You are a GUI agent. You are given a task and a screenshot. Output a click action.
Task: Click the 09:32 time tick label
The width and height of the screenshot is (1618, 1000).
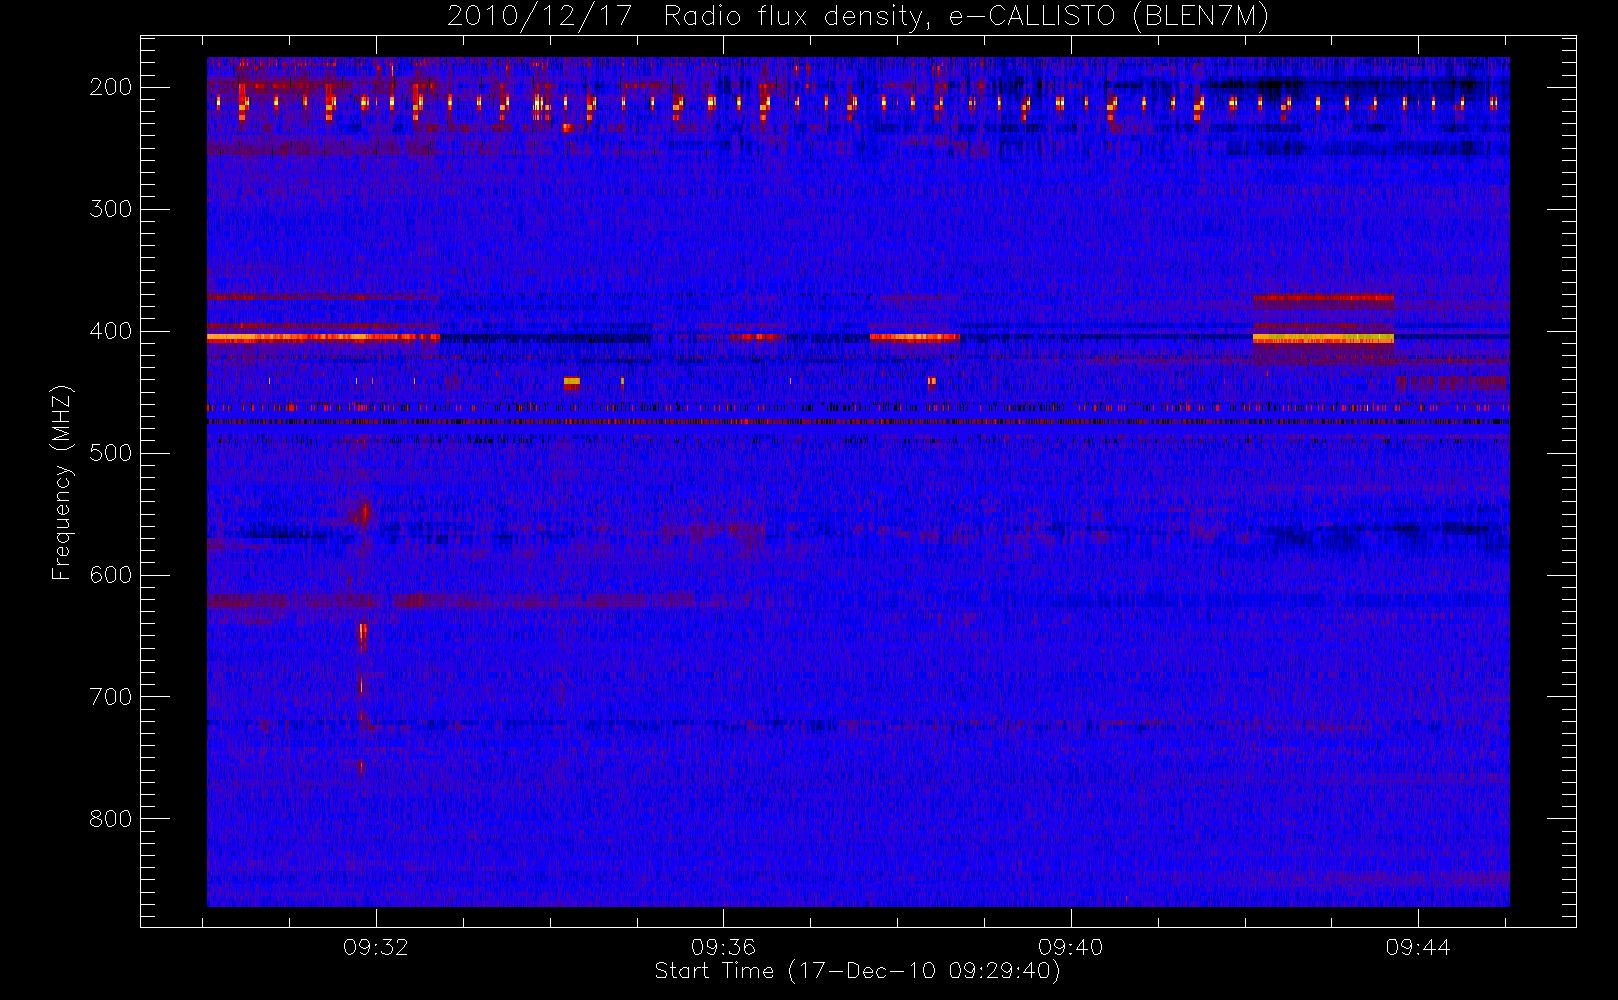pos(376,947)
